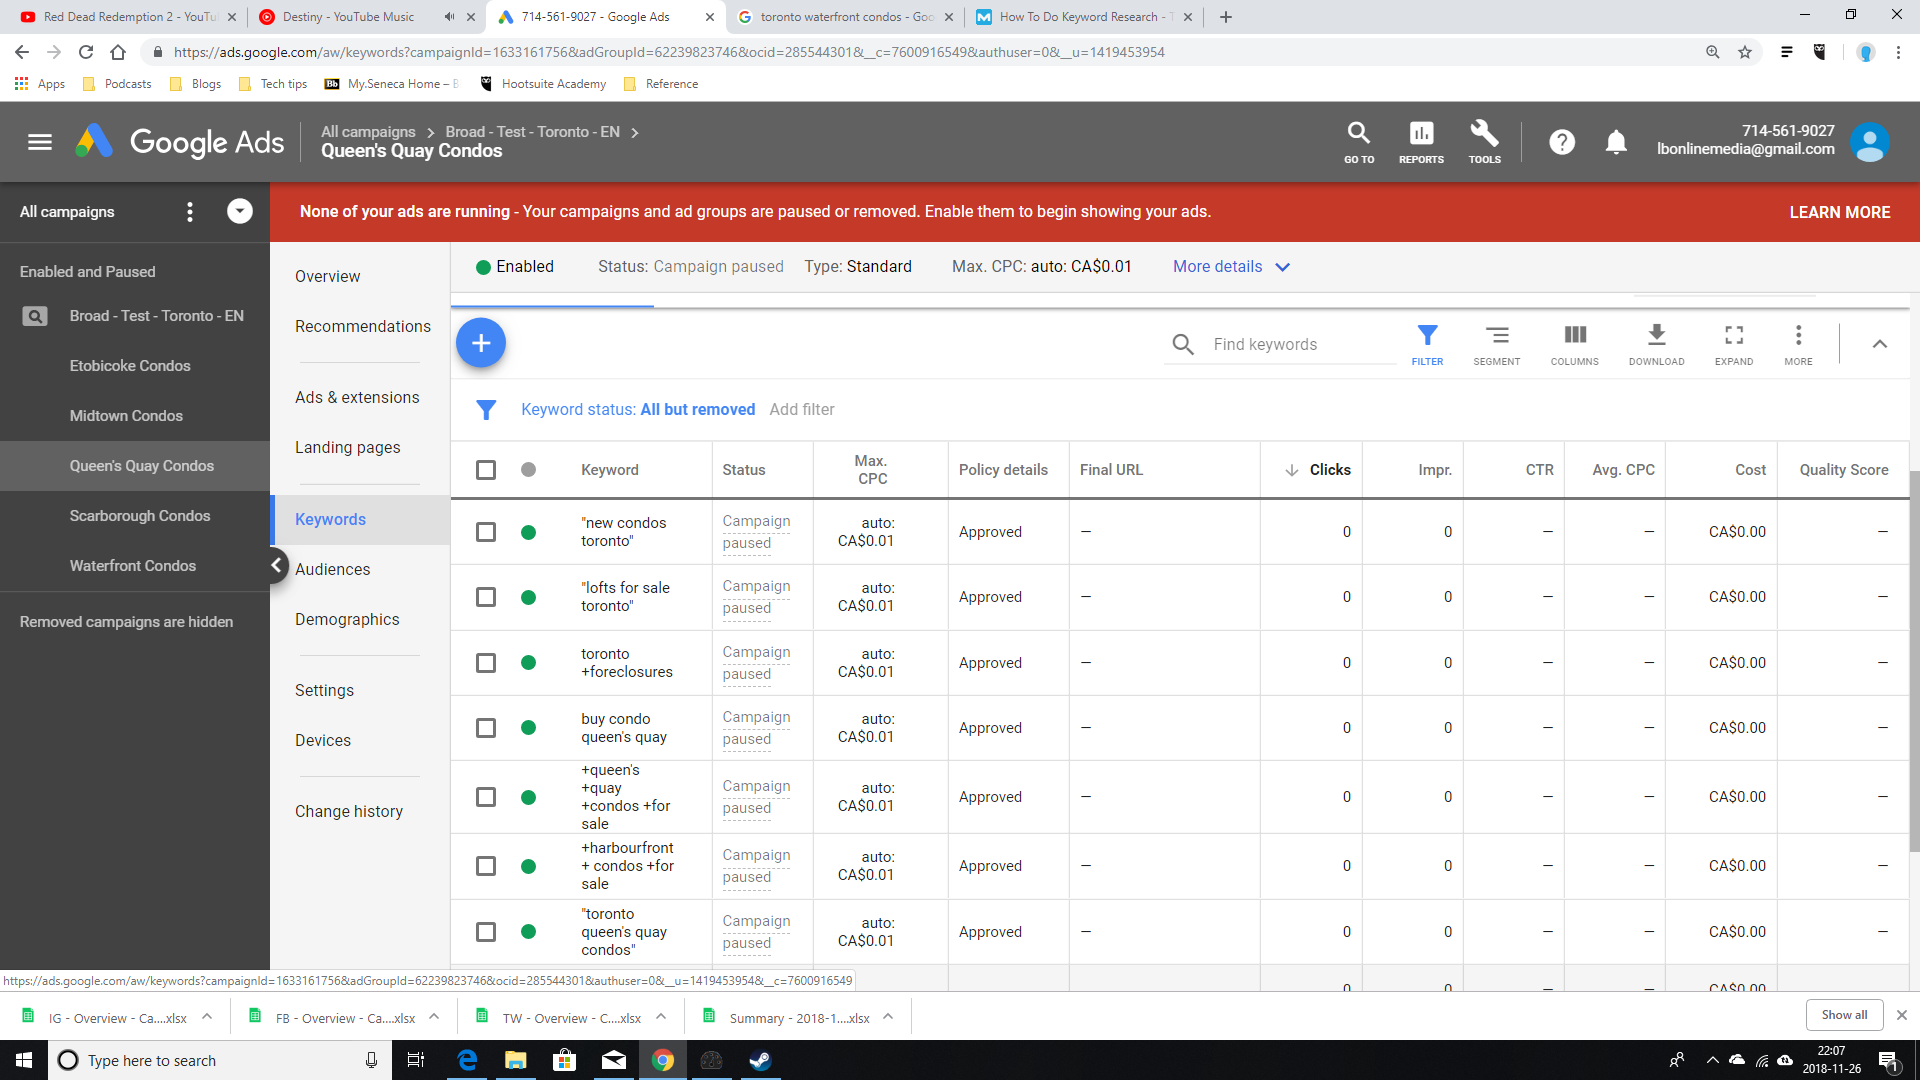Open the Ads & extensions menu item
Screen dimensions: 1920x1080
point(357,397)
